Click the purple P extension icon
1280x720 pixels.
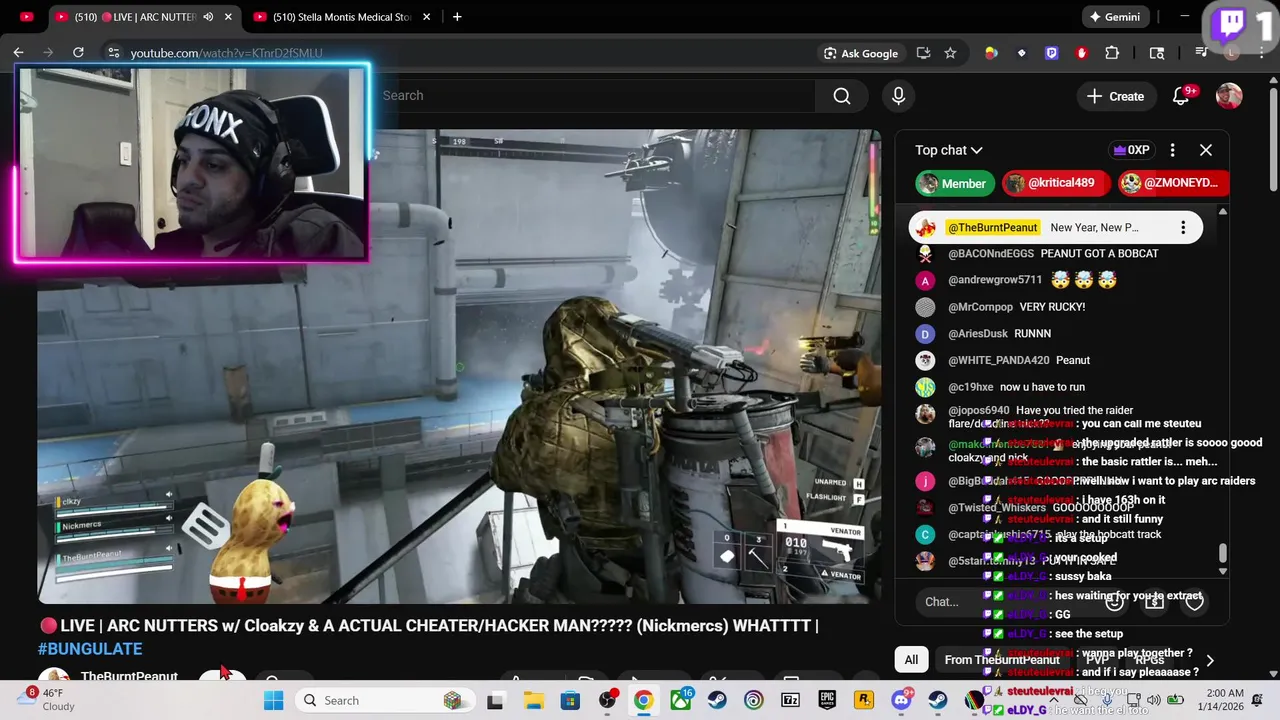[x=1051, y=53]
